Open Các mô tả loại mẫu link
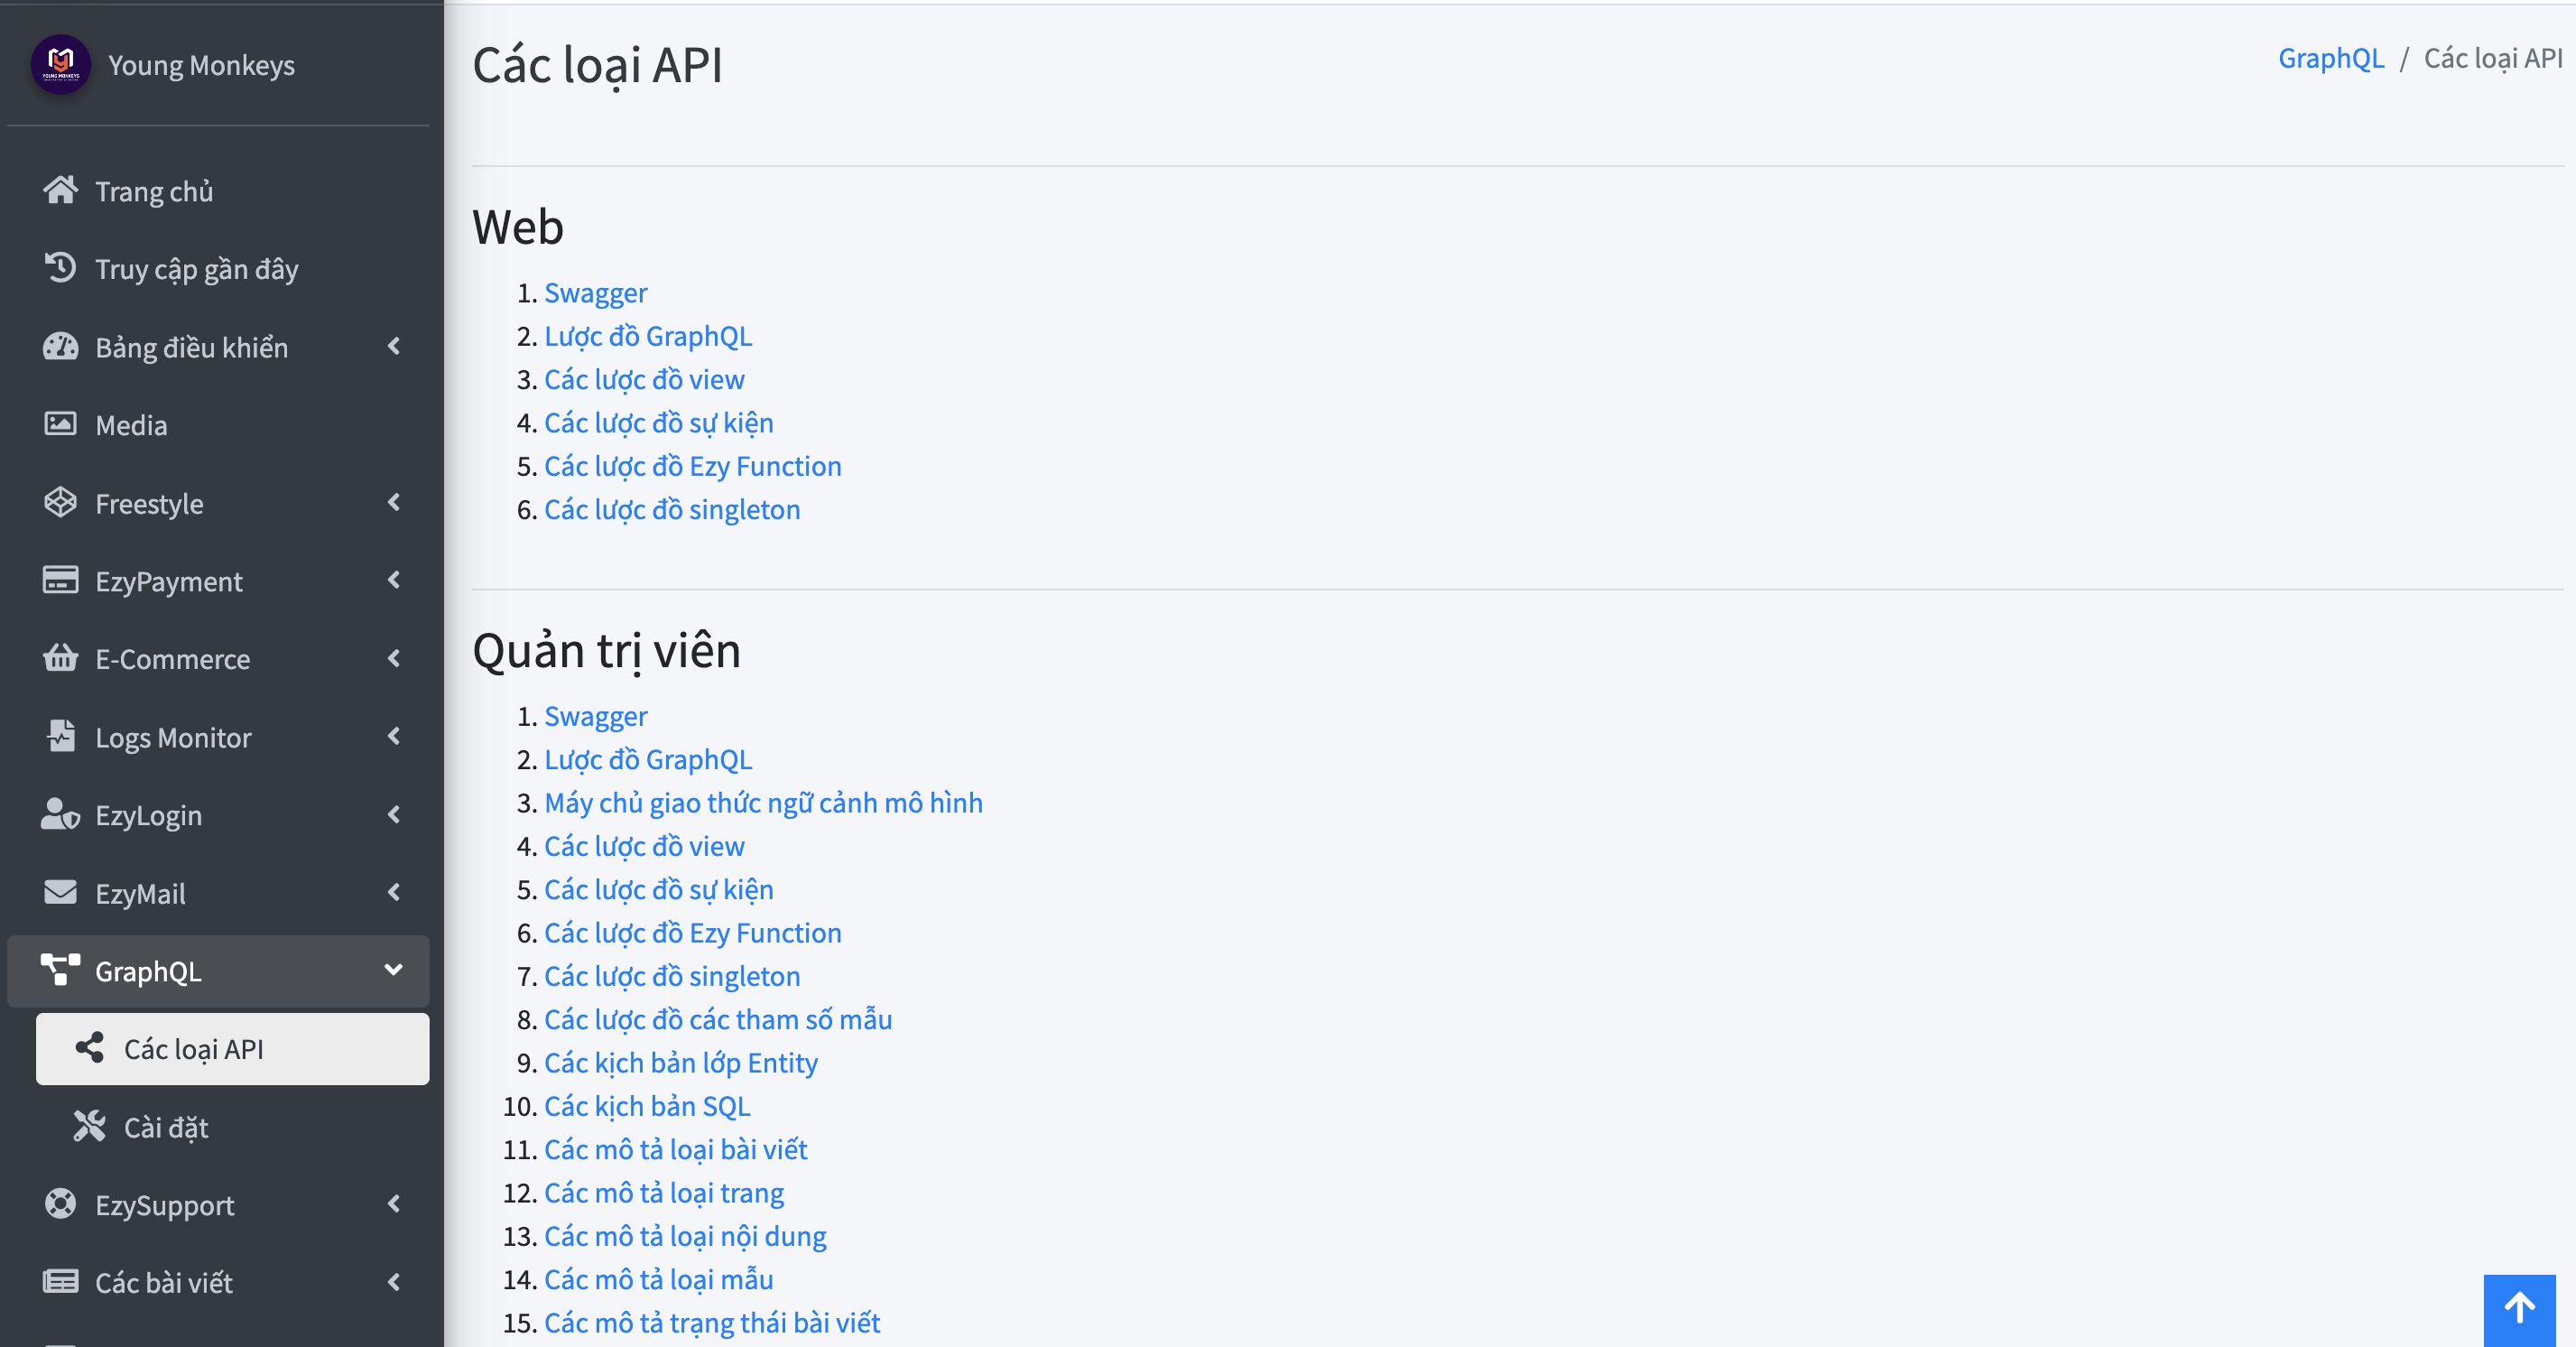Image resolution: width=2576 pixels, height=1347 pixels. click(x=658, y=1279)
